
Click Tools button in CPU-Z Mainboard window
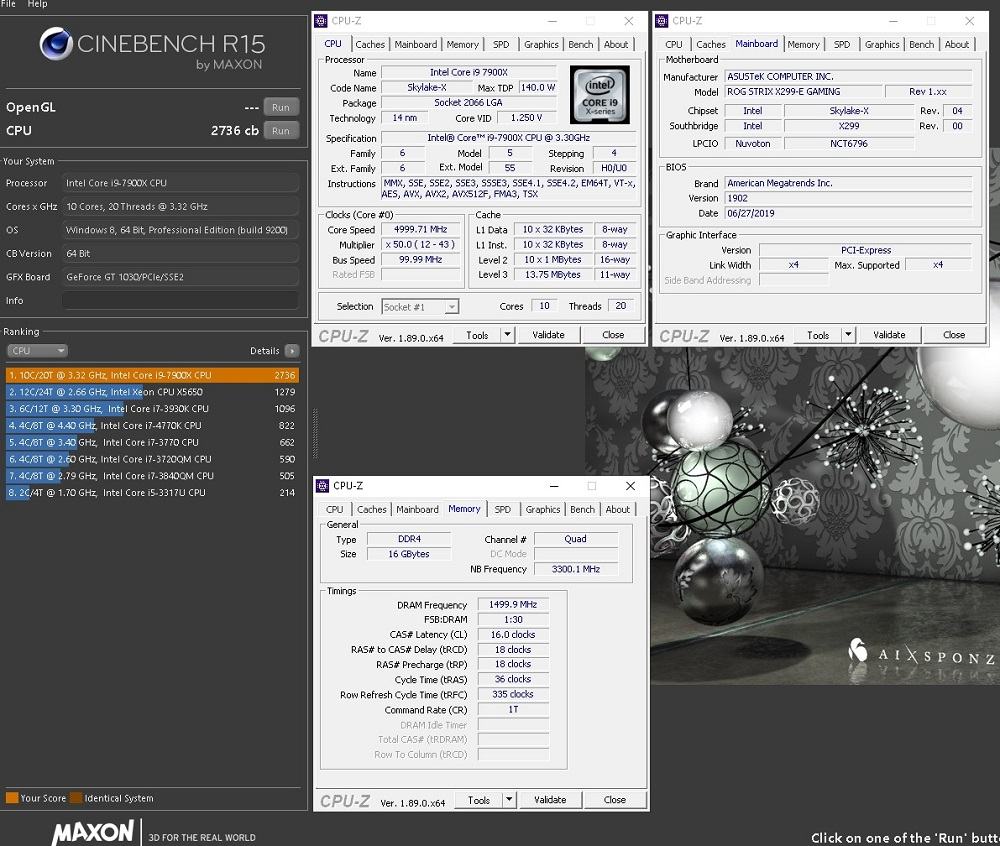pos(818,335)
